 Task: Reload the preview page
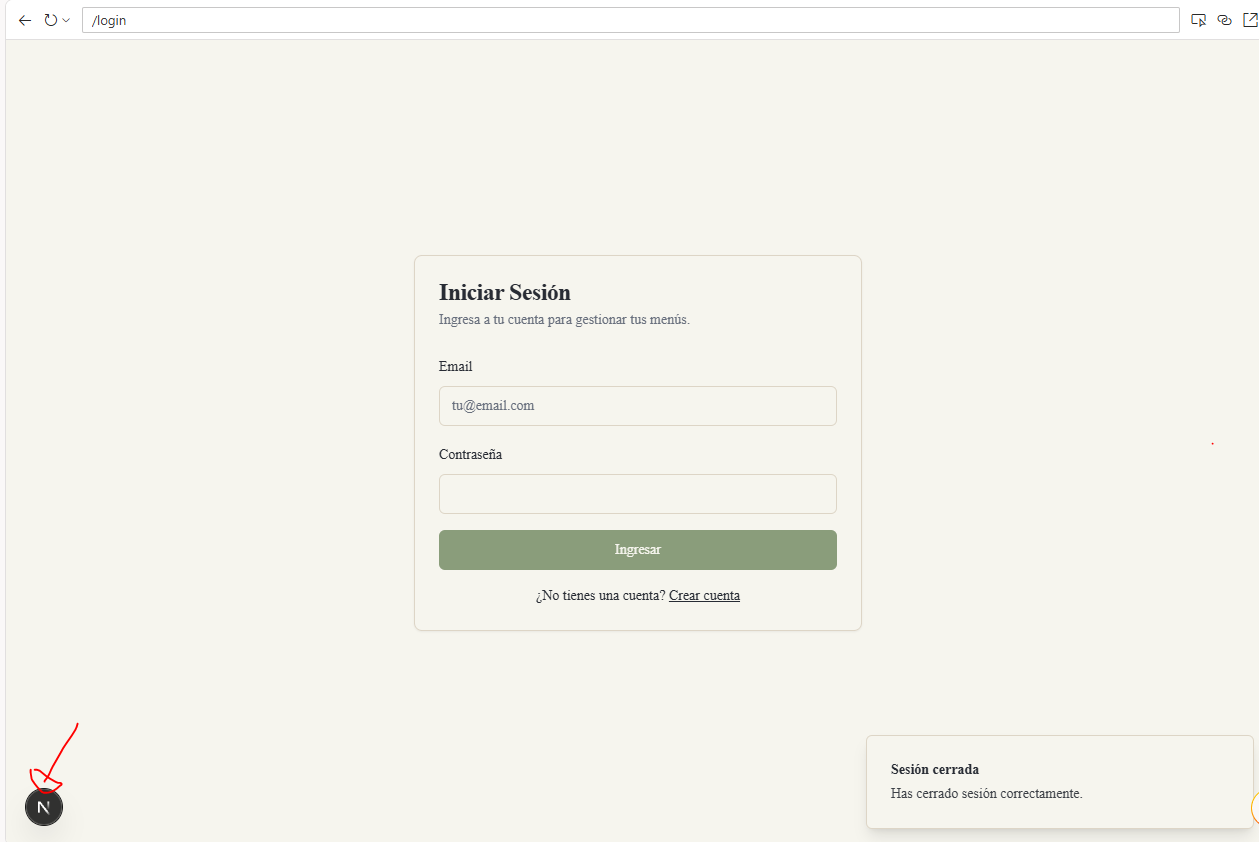pyautogui.click(x=50, y=20)
